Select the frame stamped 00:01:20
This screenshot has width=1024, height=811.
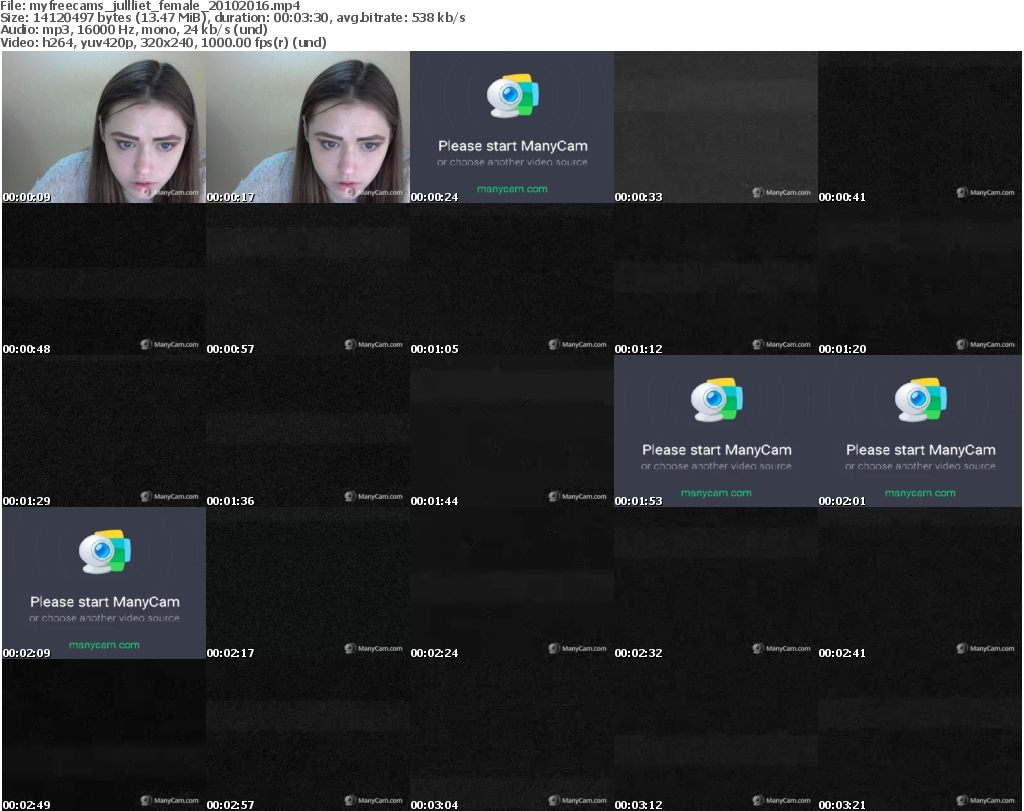920,279
